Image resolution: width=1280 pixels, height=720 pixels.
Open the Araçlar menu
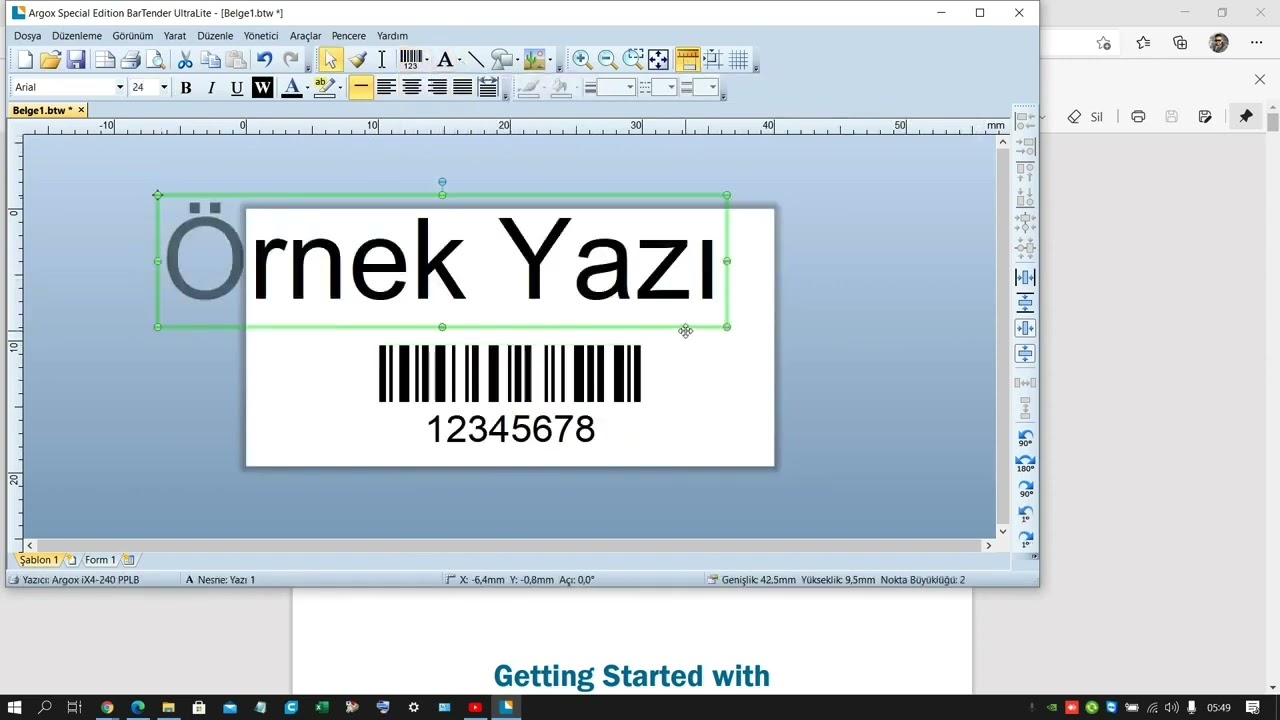click(306, 36)
